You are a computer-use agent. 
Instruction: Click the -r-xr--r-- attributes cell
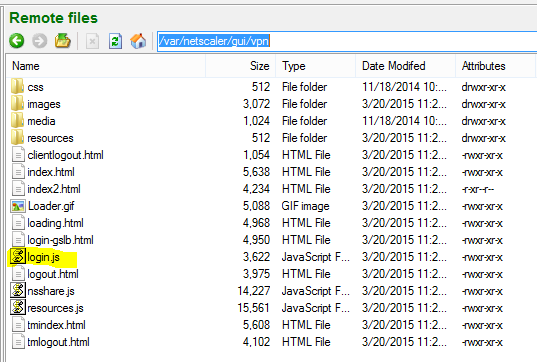tap(477, 189)
